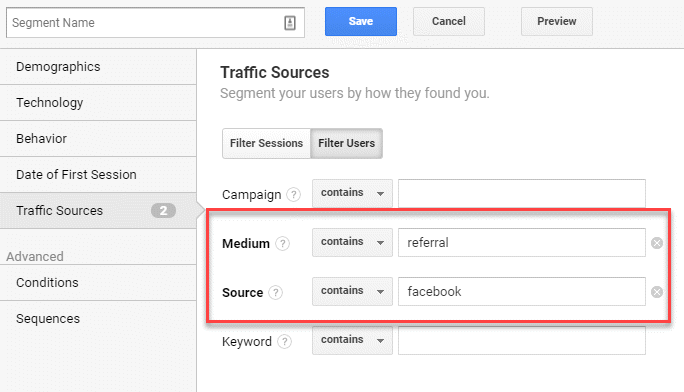Toggle to Filter Sessions mode

click(266, 143)
